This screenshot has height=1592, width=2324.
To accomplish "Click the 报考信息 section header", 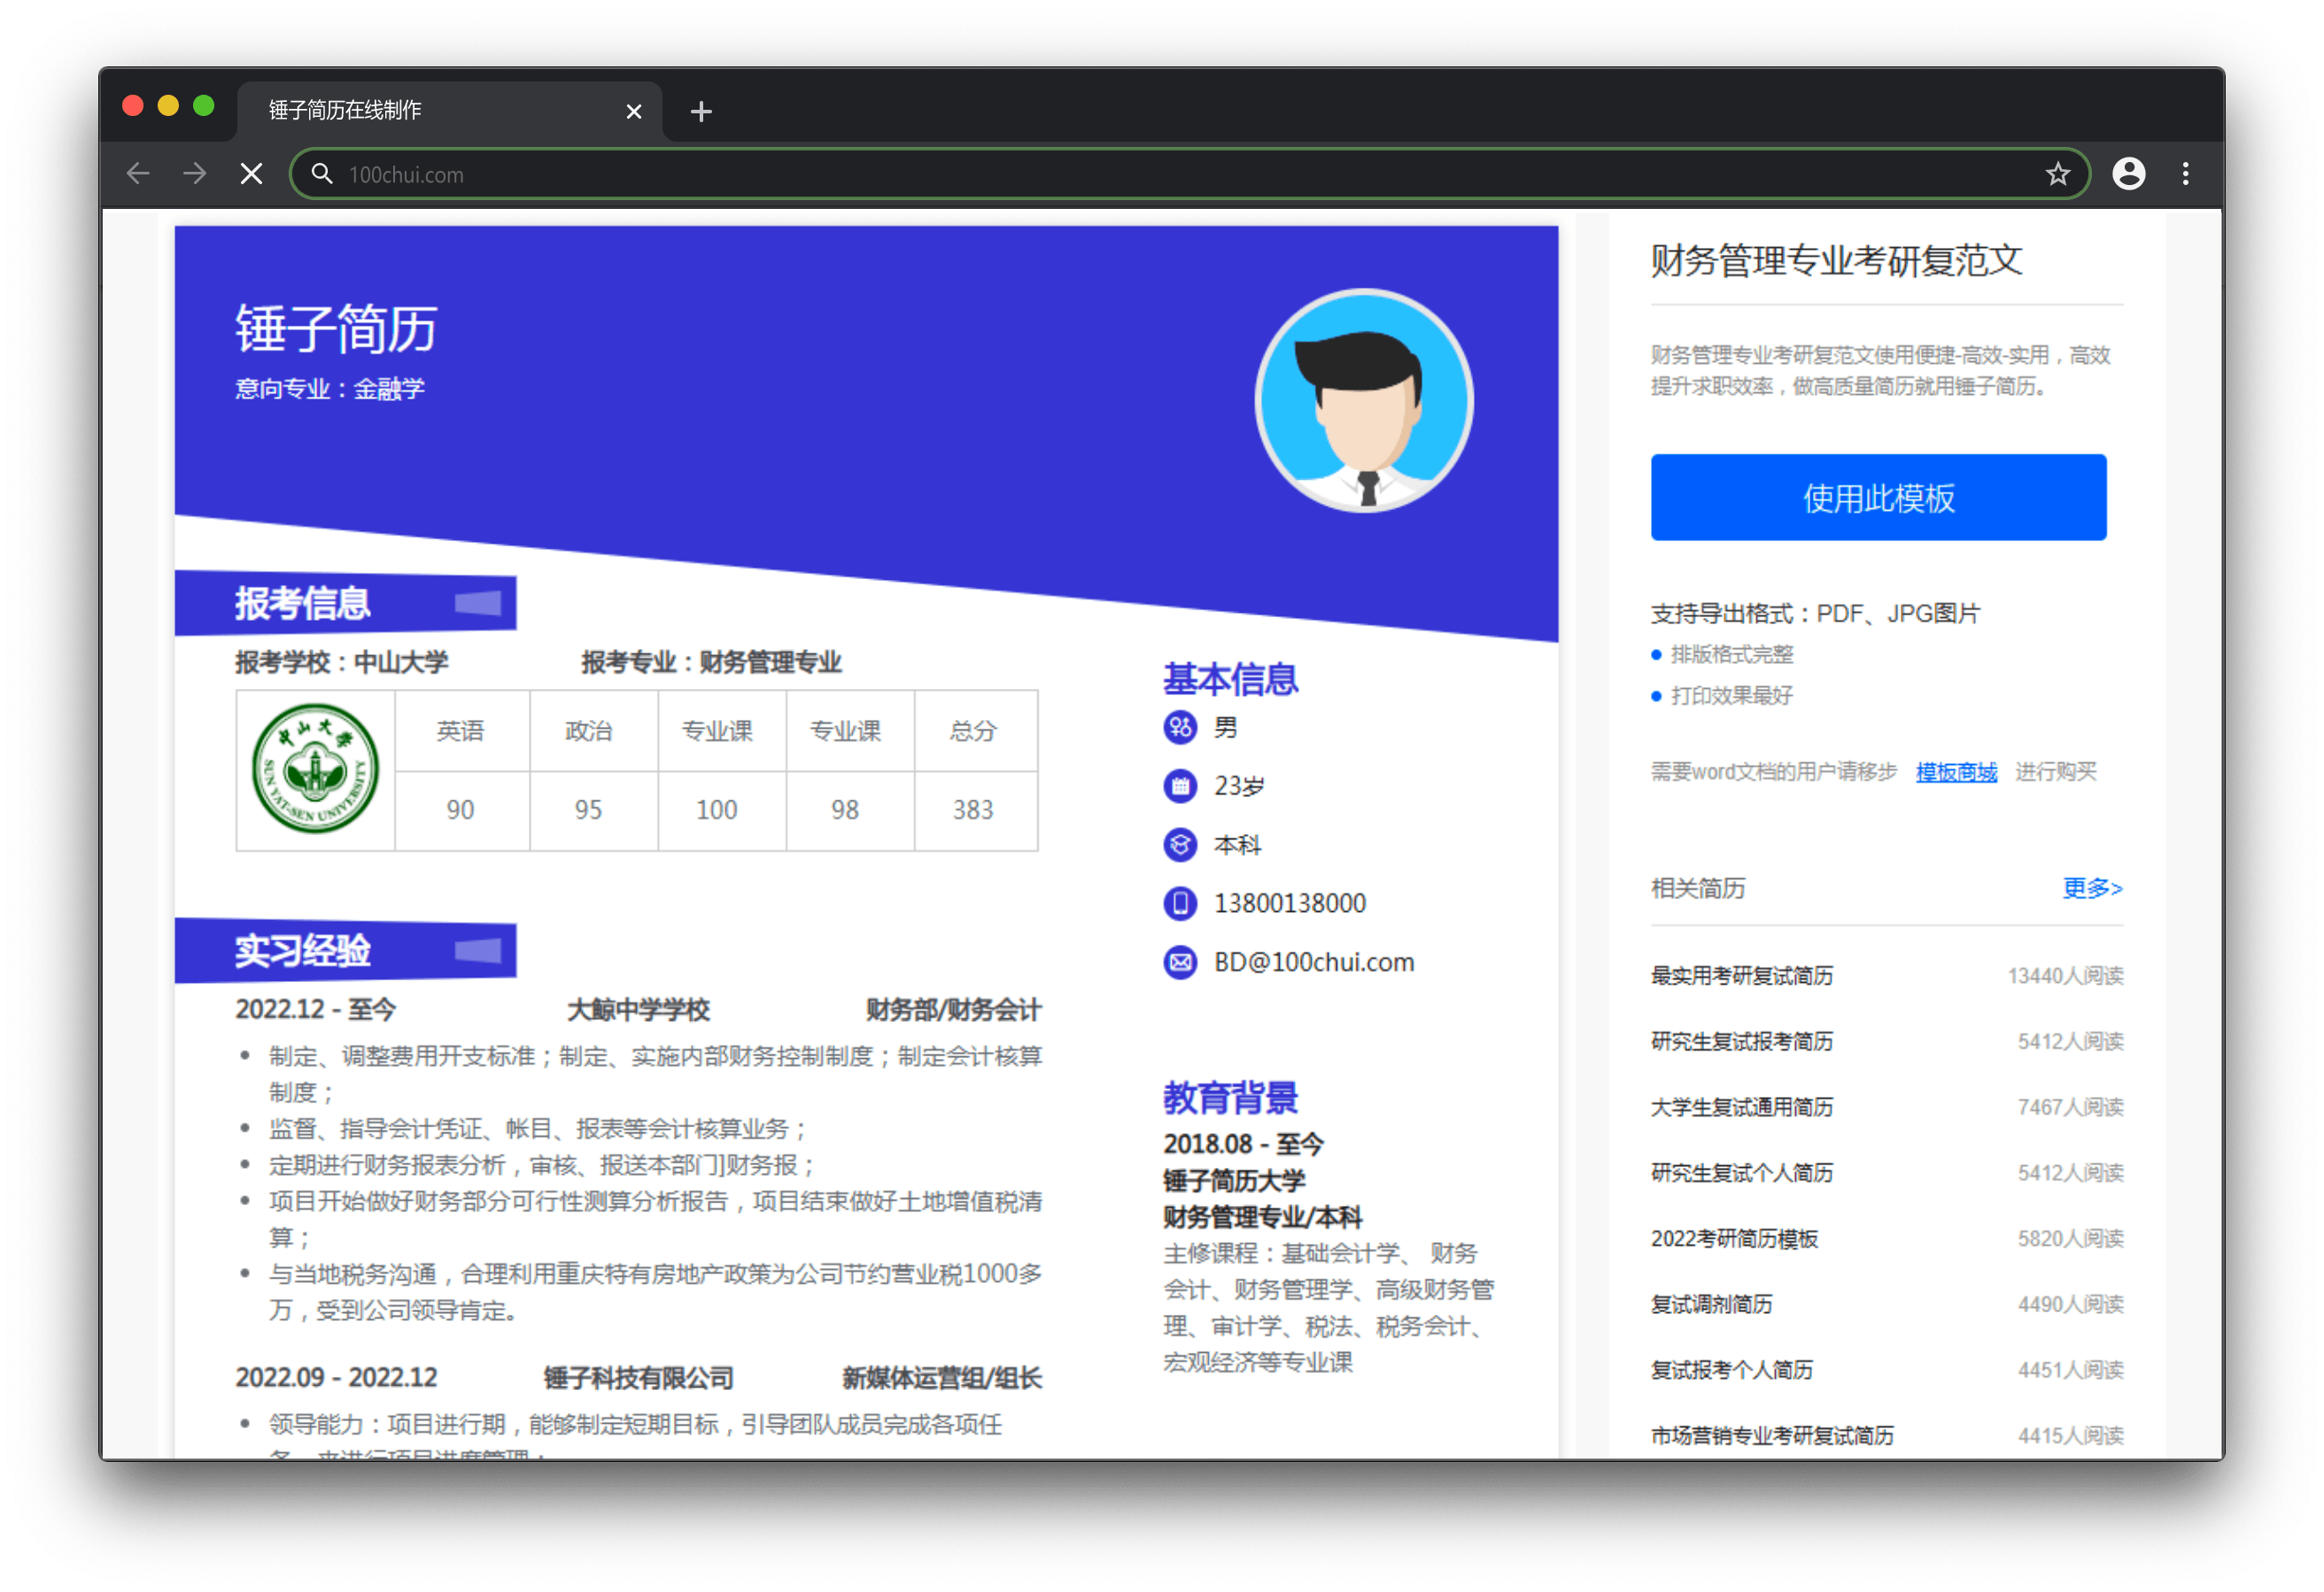I will [345, 603].
